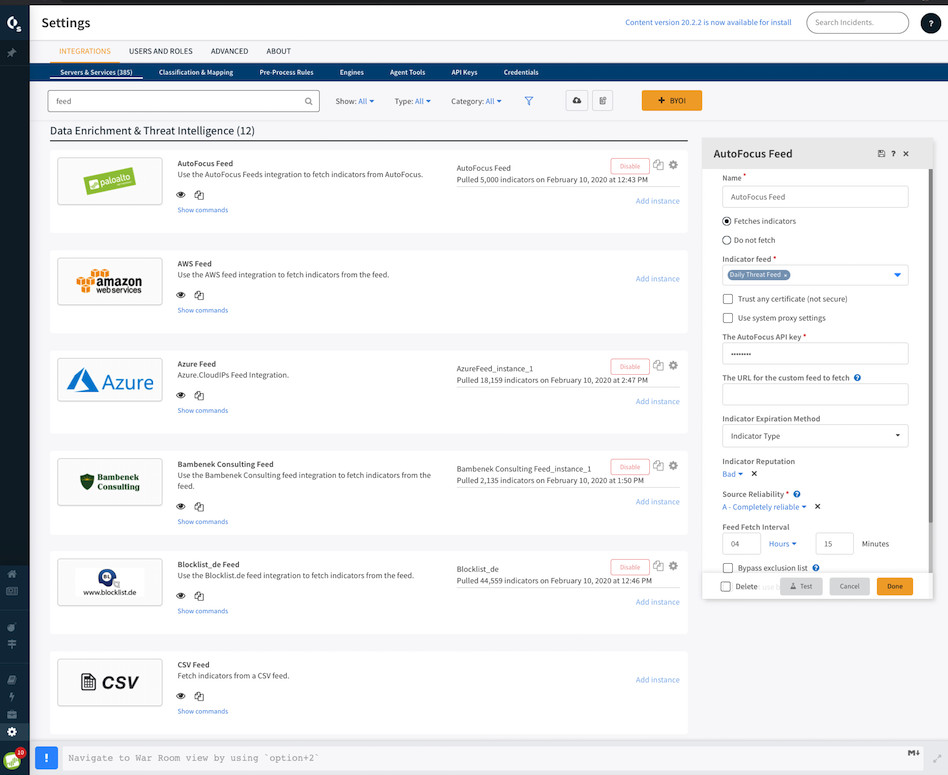
Task: Check Use system proxy settings
Action: pyautogui.click(x=728, y=318)
